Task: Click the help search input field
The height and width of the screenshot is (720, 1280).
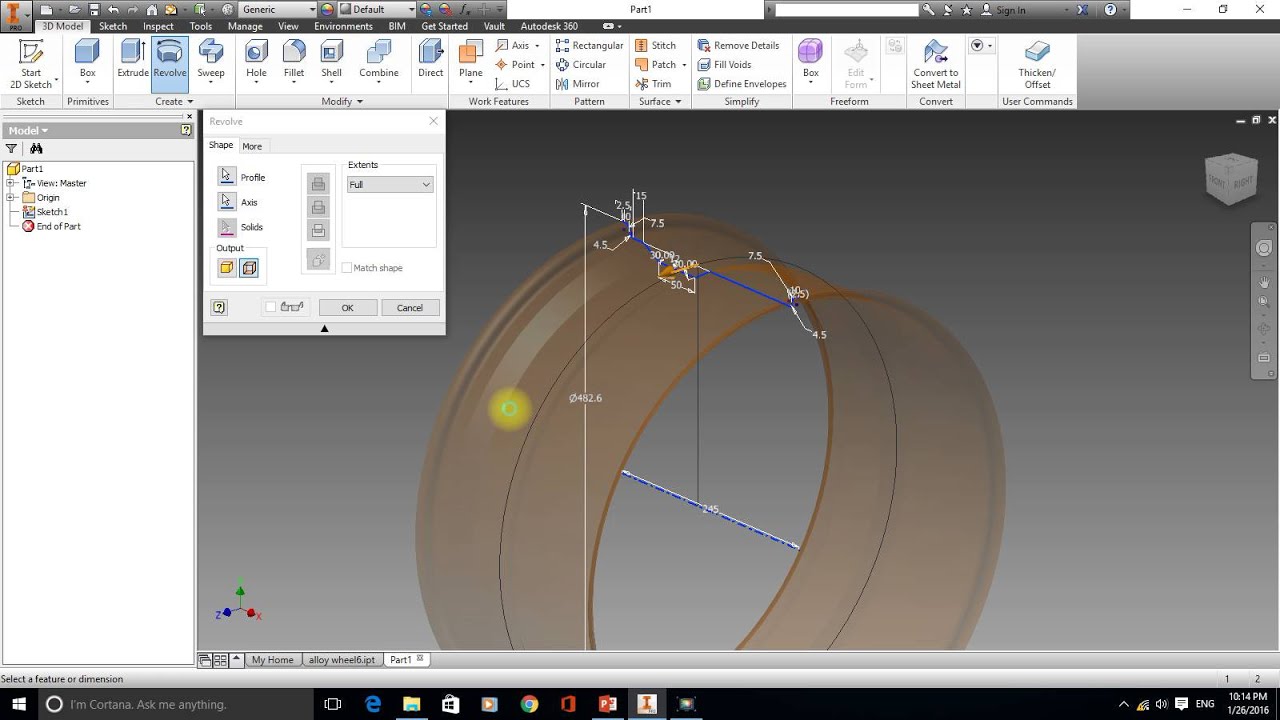Action: tap(846, 9)
